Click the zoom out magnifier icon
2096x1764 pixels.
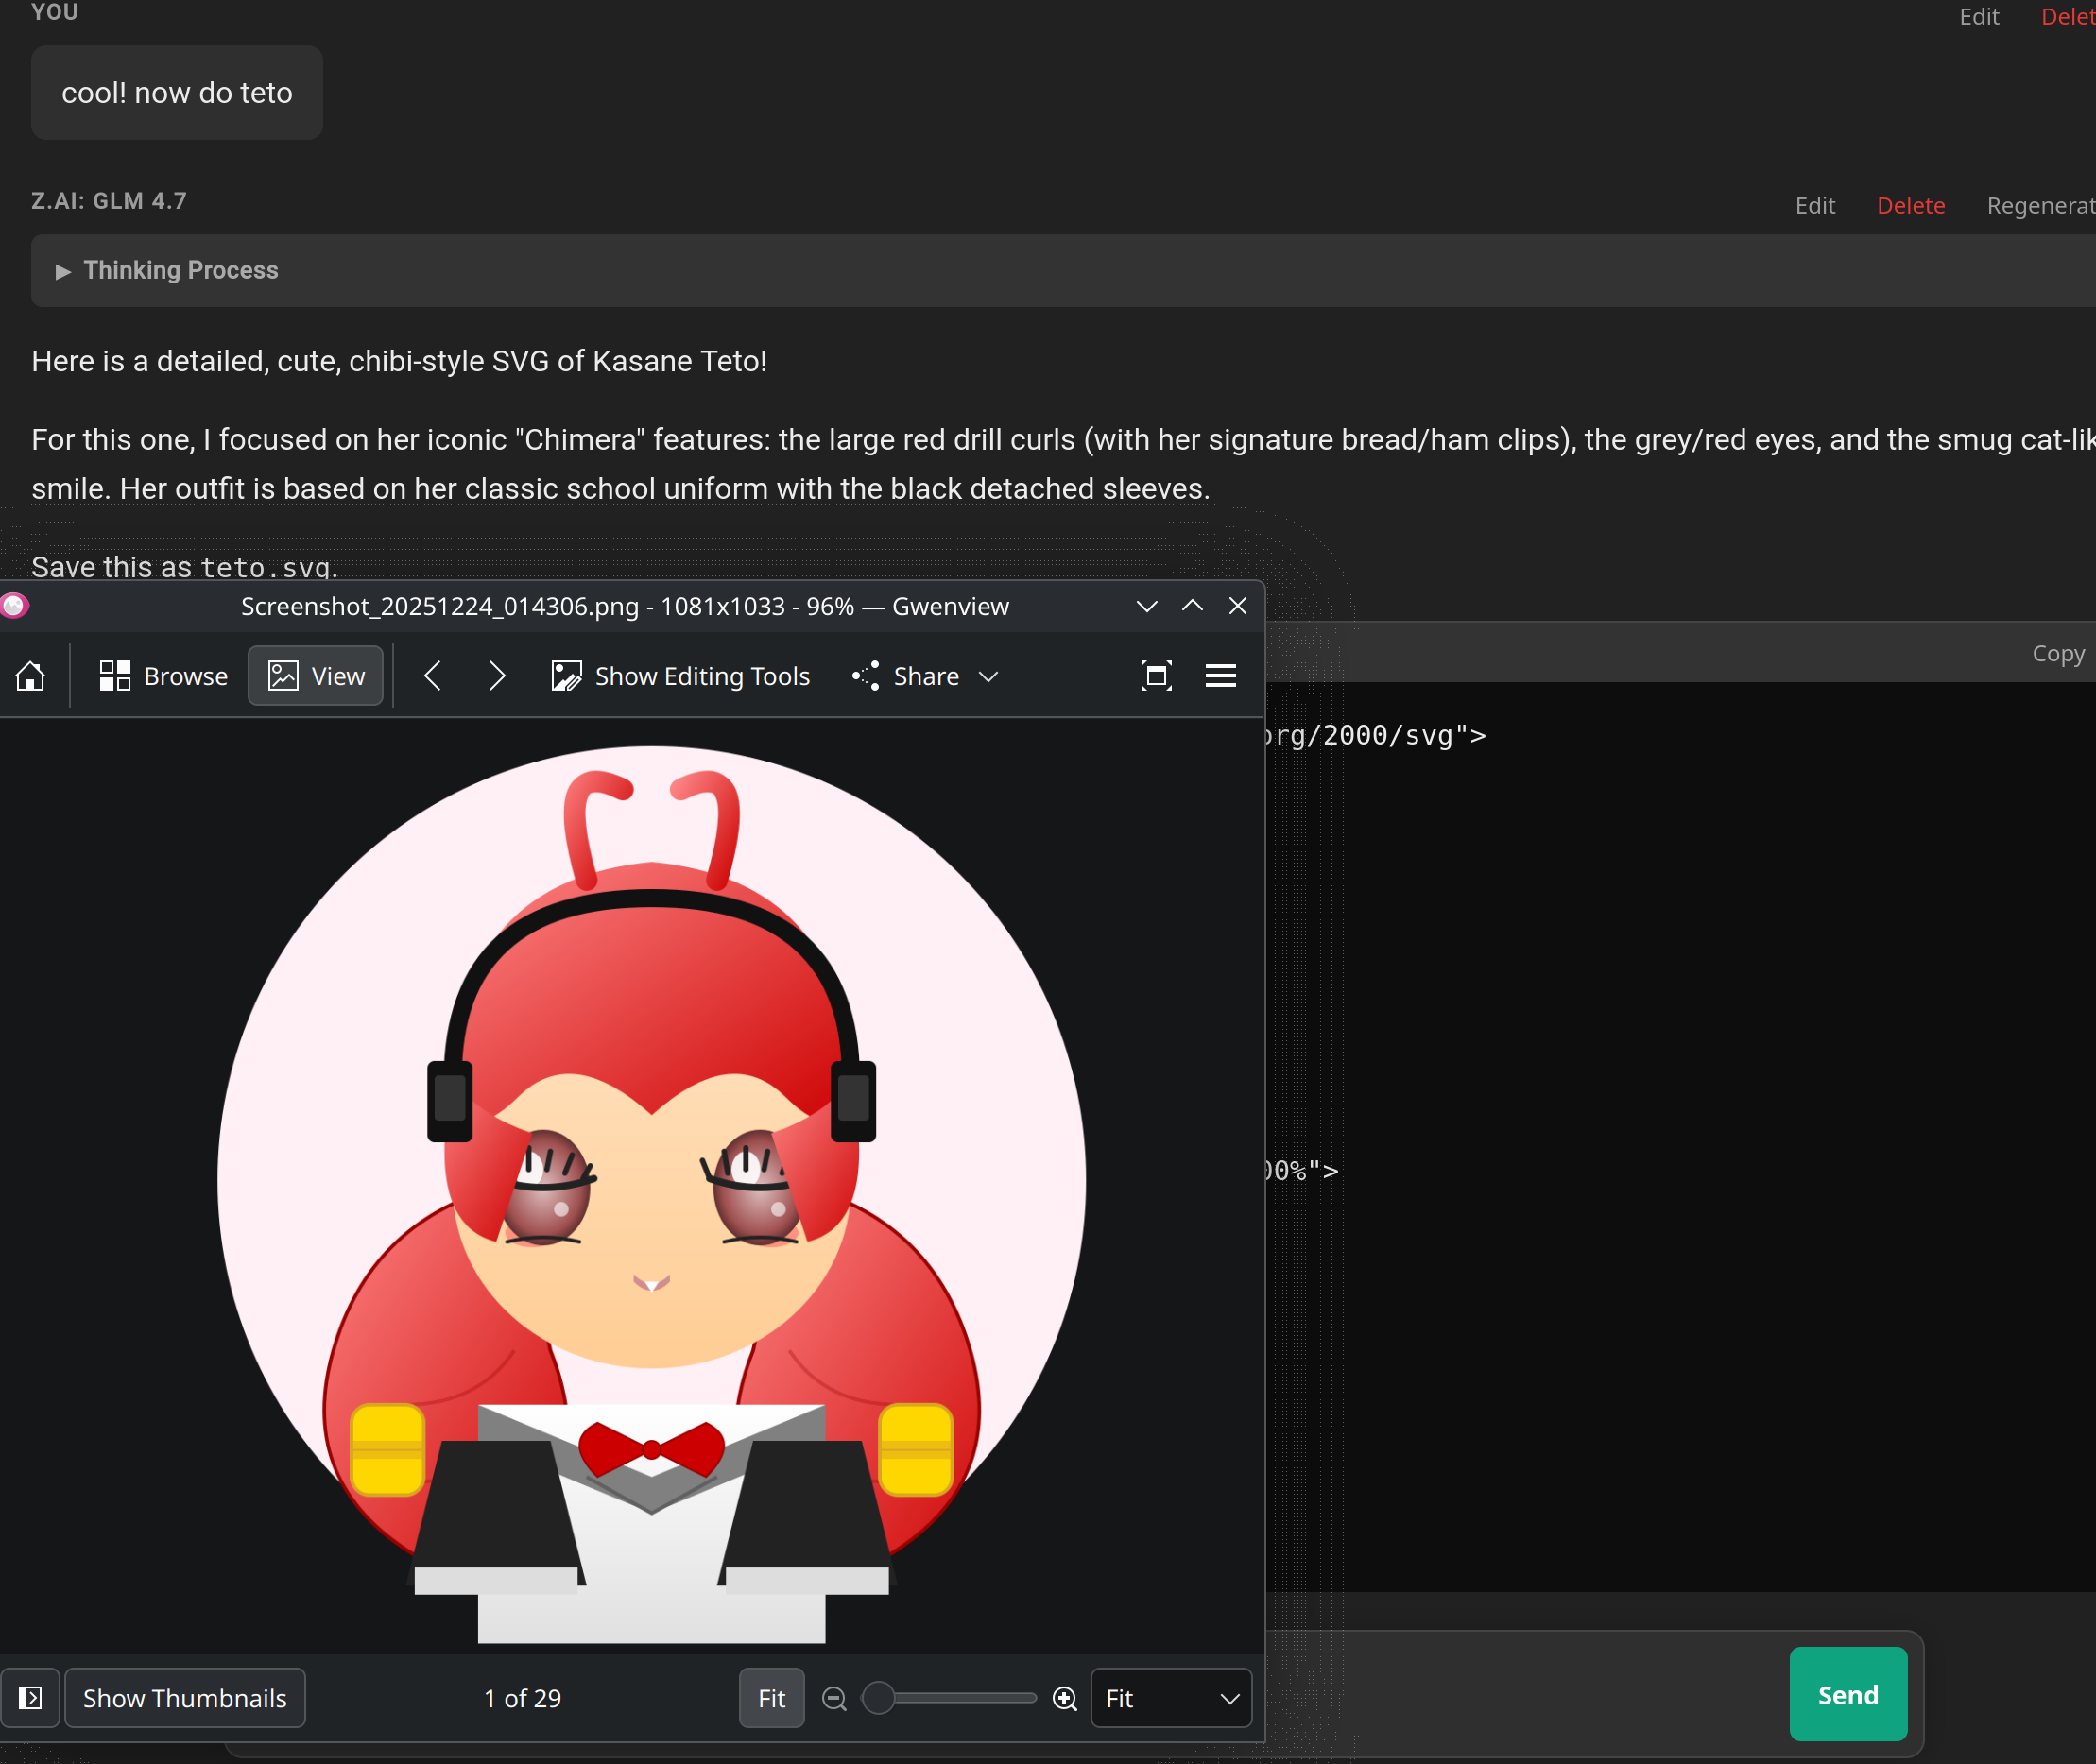(834, 1699)
